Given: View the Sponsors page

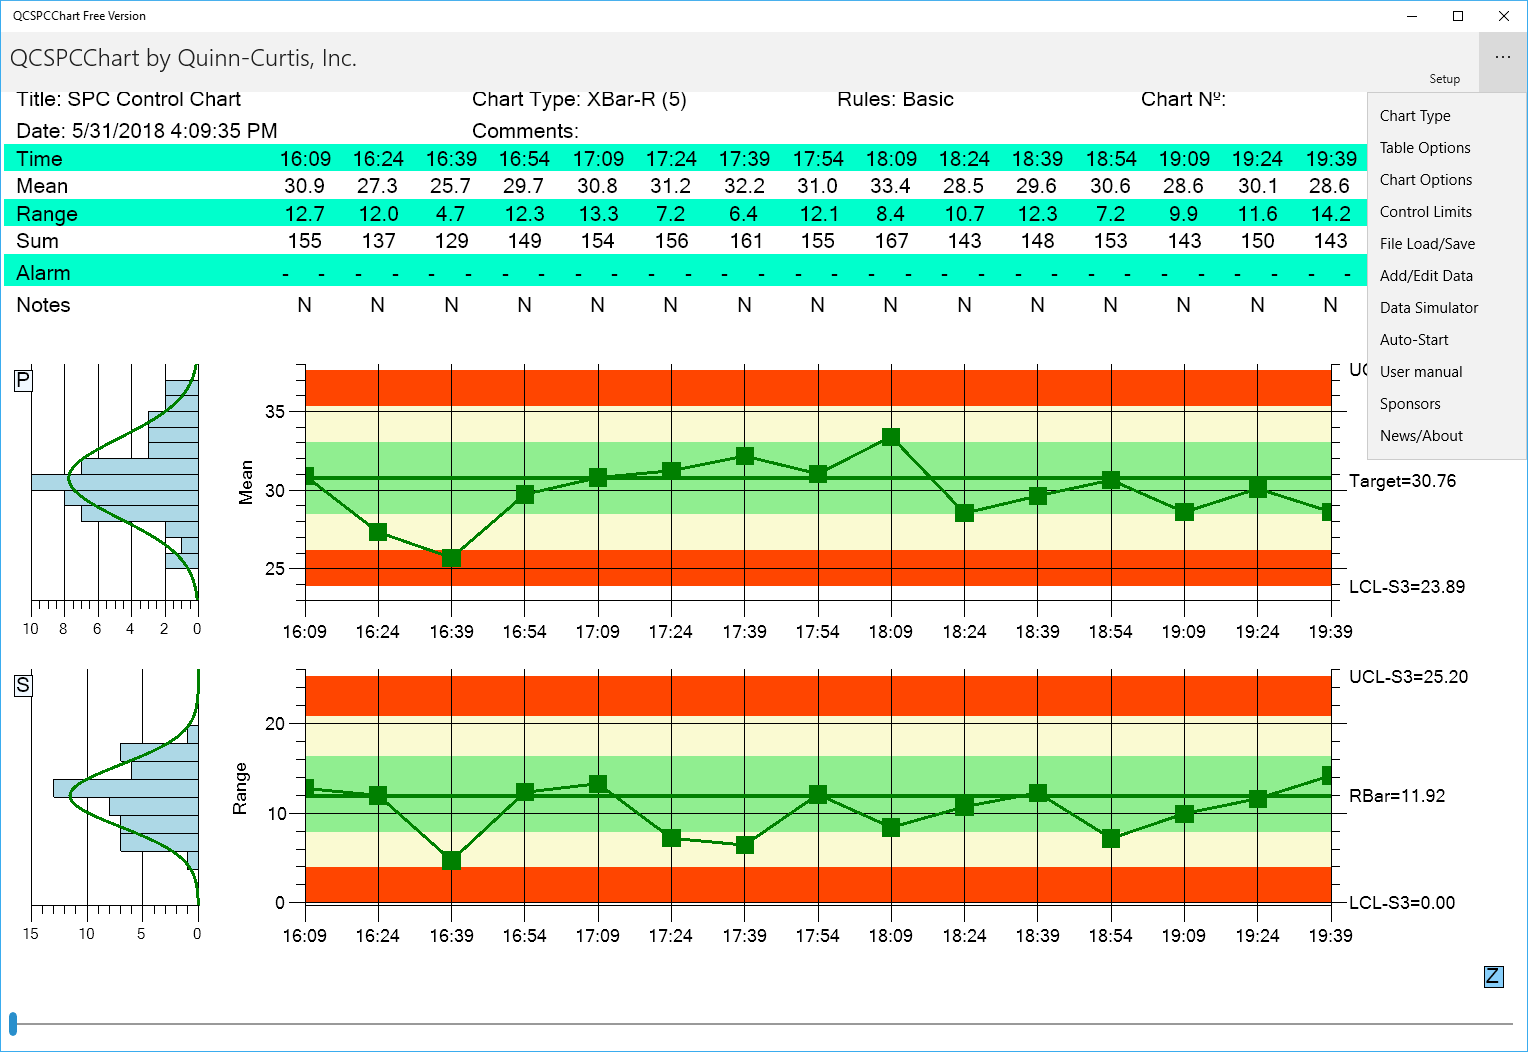Looking at the screenshot, I should click(x=1410, y=403).
